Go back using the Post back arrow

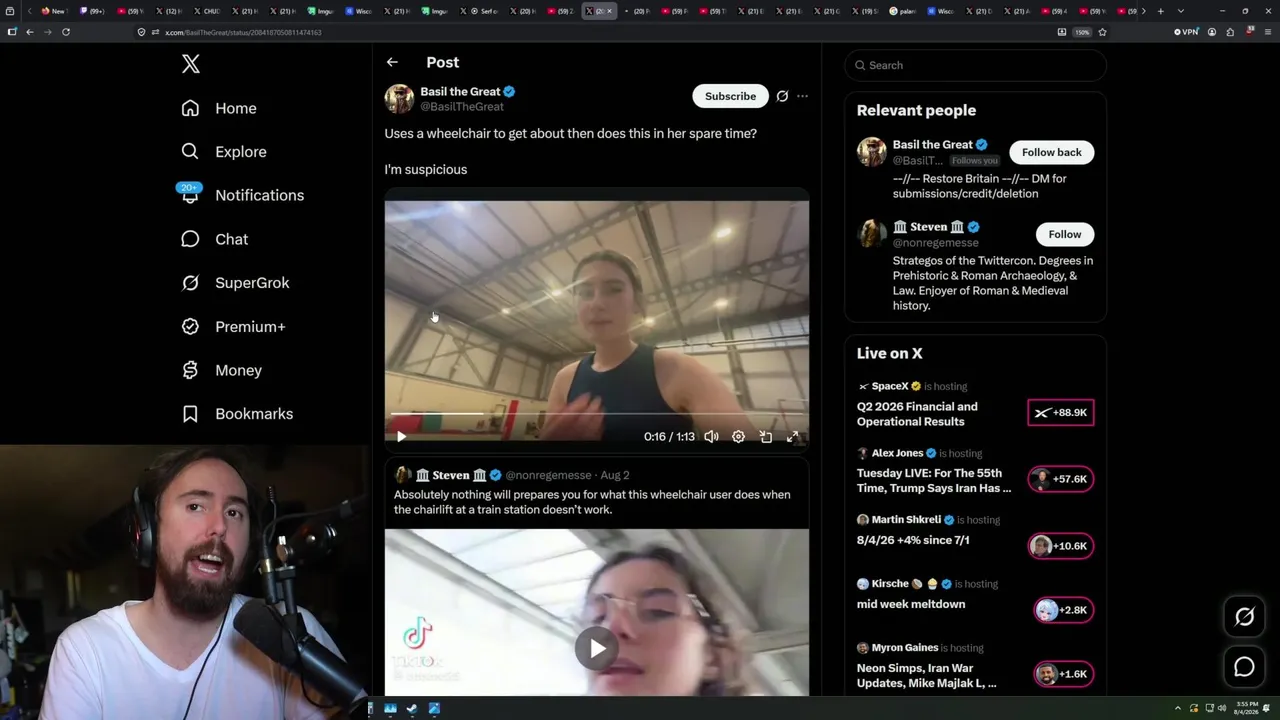(392, 62)
